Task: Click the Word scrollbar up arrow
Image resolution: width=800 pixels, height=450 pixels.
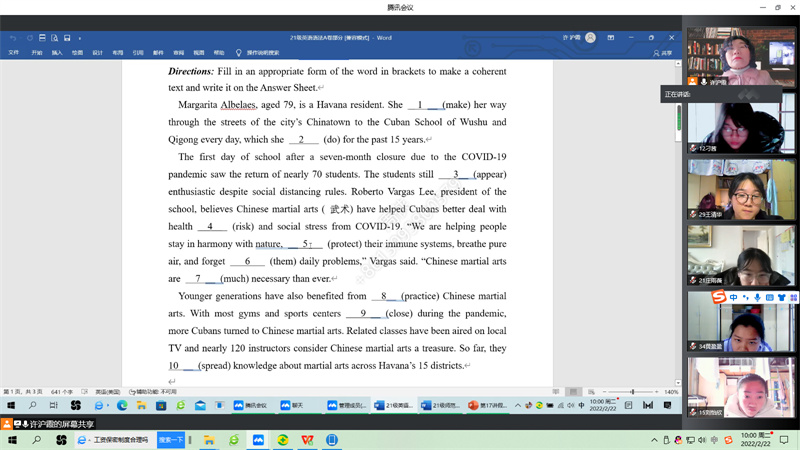Action: [x=678, y=64]
